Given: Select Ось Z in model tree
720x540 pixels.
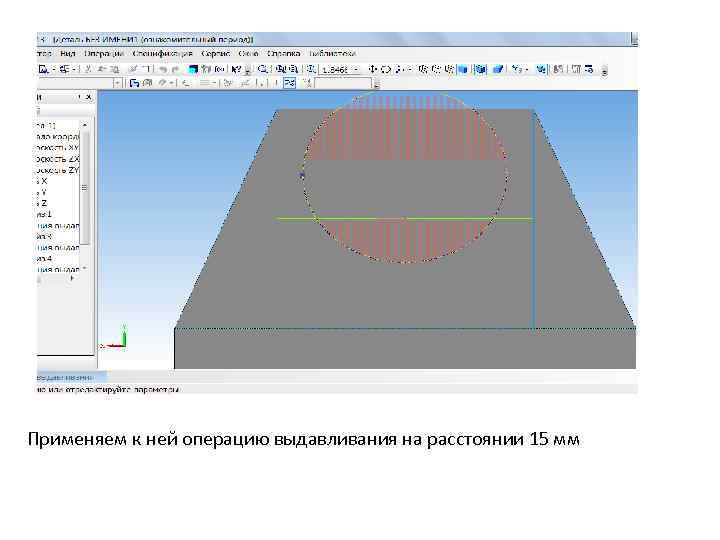Looking at the screenshot, I should [42, 203].
